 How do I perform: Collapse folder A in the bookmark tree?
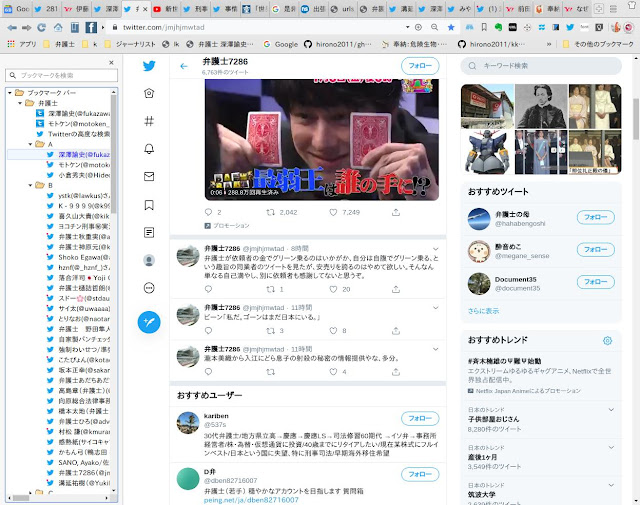pos(30,144)
